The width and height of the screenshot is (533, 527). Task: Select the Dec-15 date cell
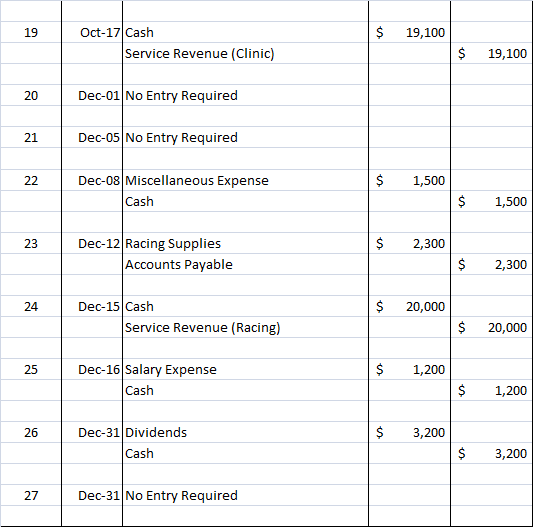click(x=92, y=306)
